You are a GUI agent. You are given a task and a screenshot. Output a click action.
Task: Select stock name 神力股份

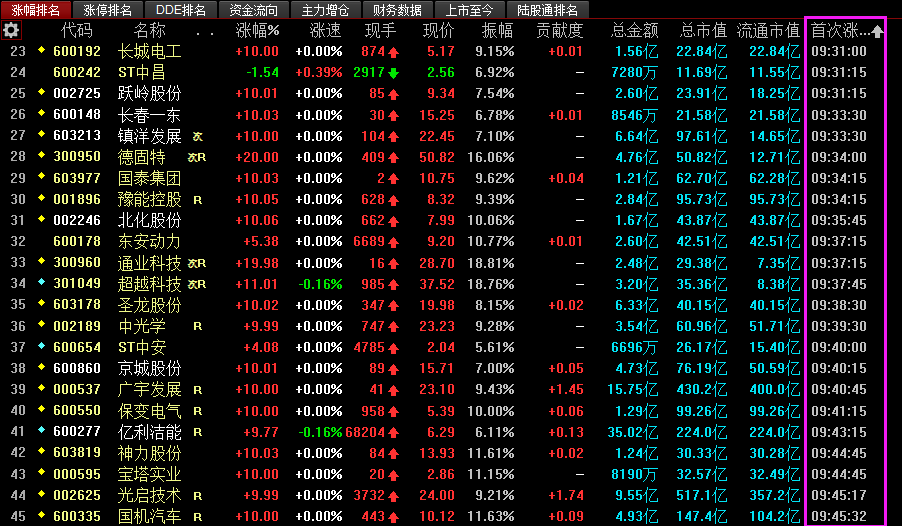(150, 453)
